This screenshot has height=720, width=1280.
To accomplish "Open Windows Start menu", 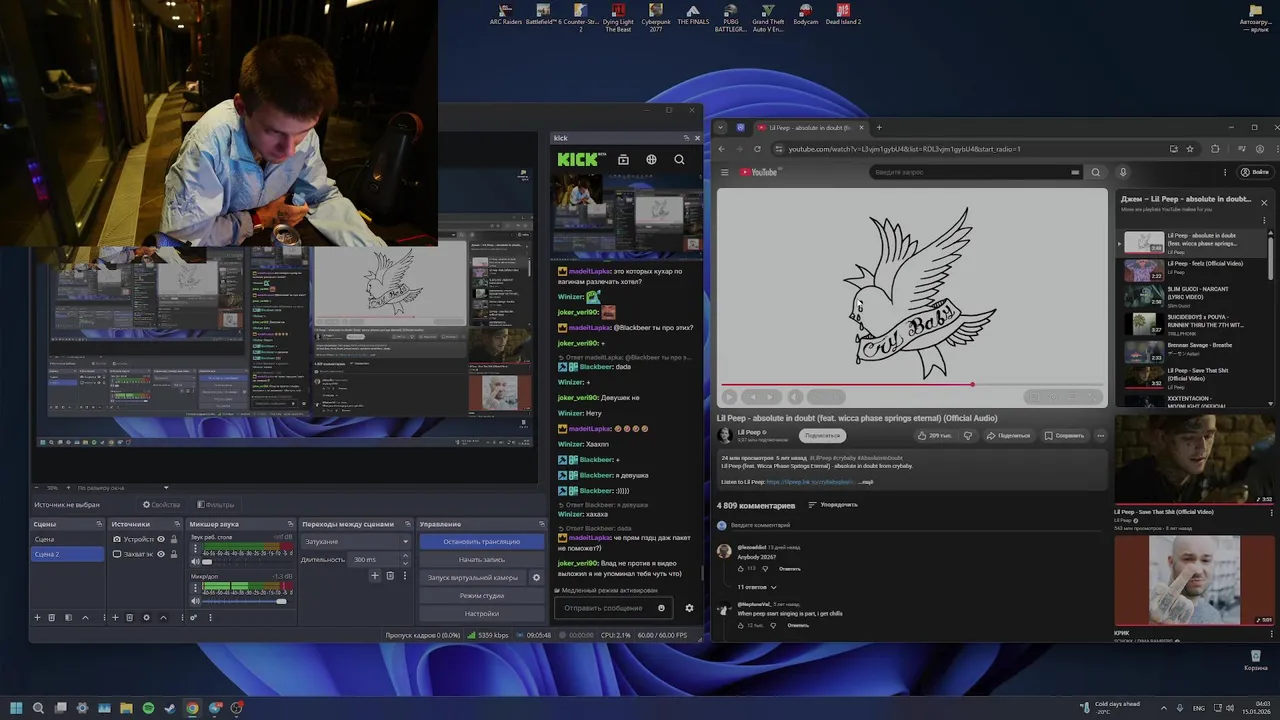I will coord(16,708).
